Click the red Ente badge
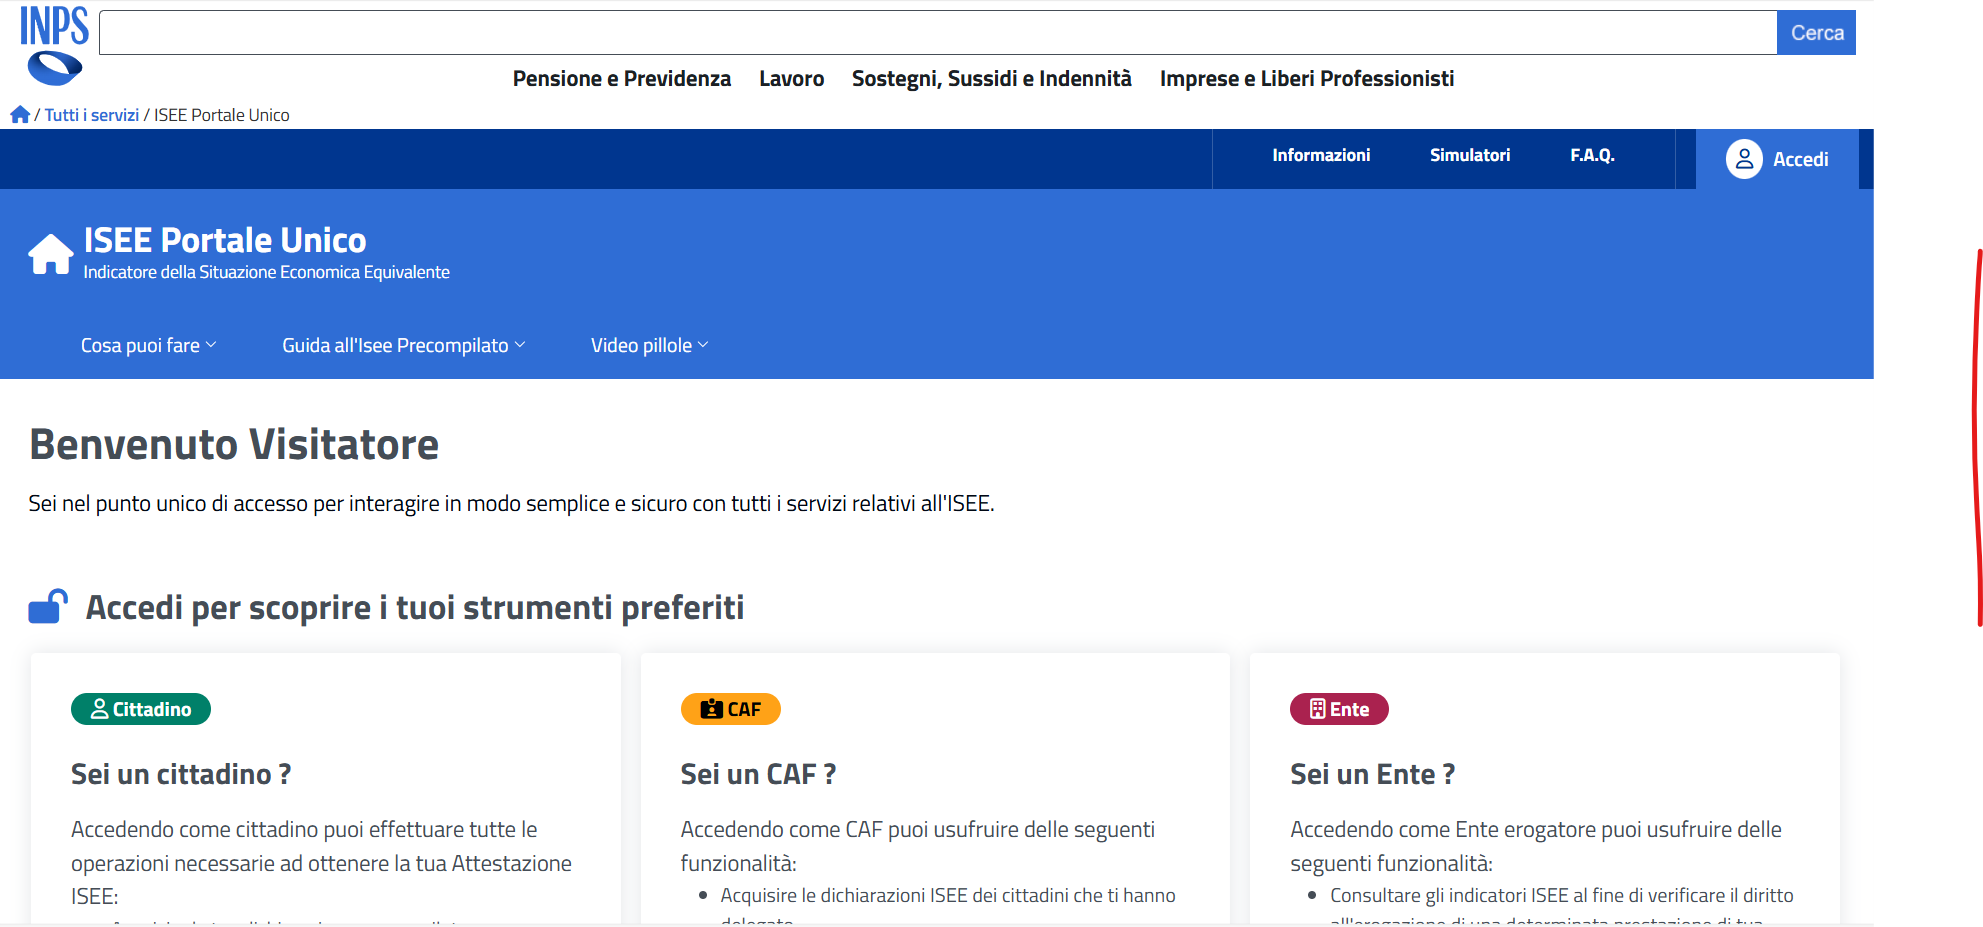 tap(1338, 709)
